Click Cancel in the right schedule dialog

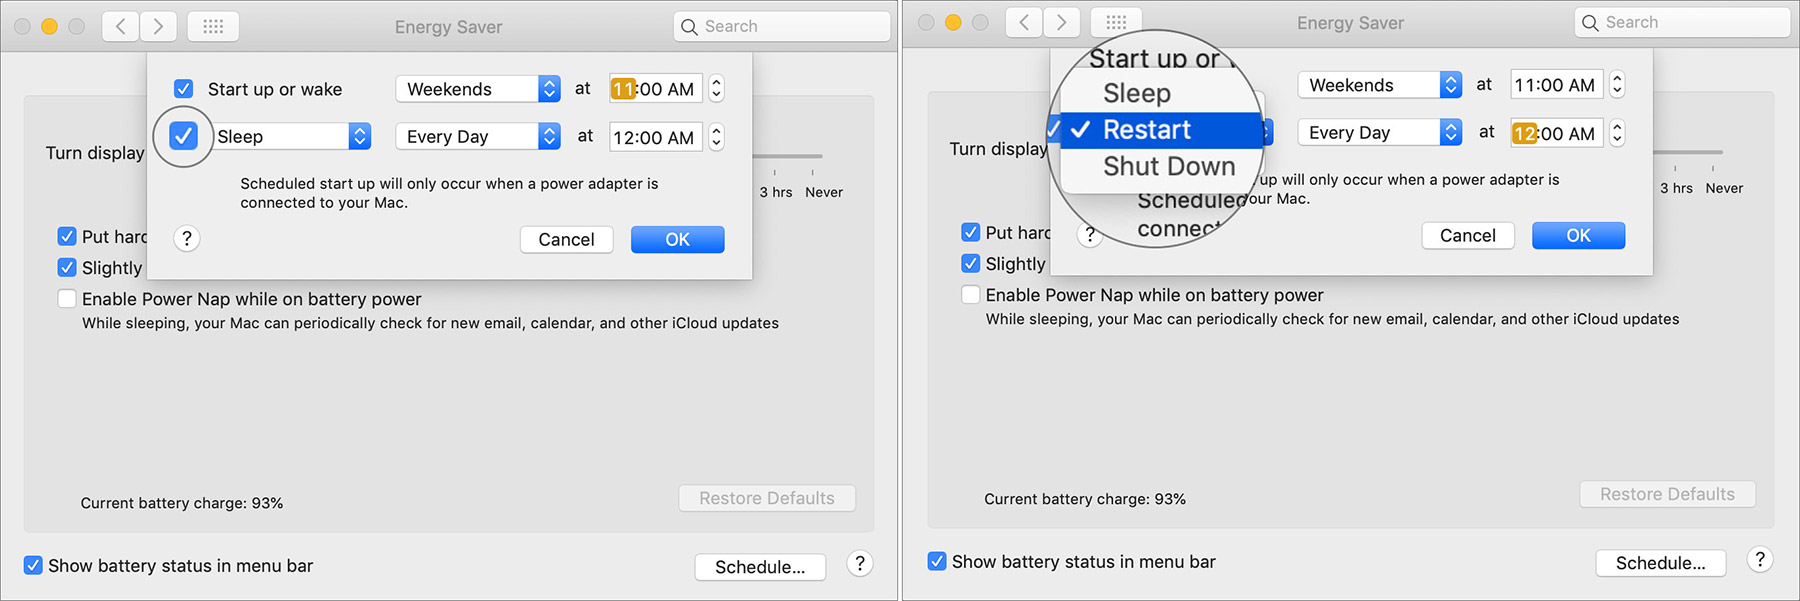[x=1467, y=235]
